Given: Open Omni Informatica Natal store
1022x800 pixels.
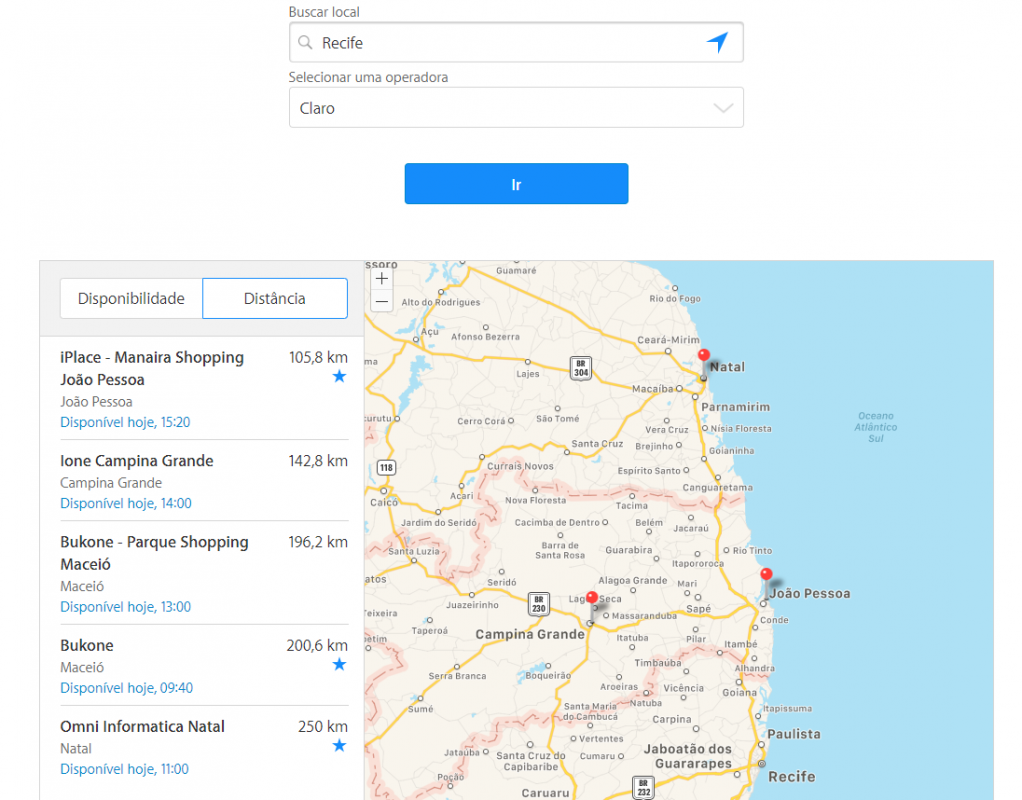Looking at the screenshot, I should tap(142, 726).
